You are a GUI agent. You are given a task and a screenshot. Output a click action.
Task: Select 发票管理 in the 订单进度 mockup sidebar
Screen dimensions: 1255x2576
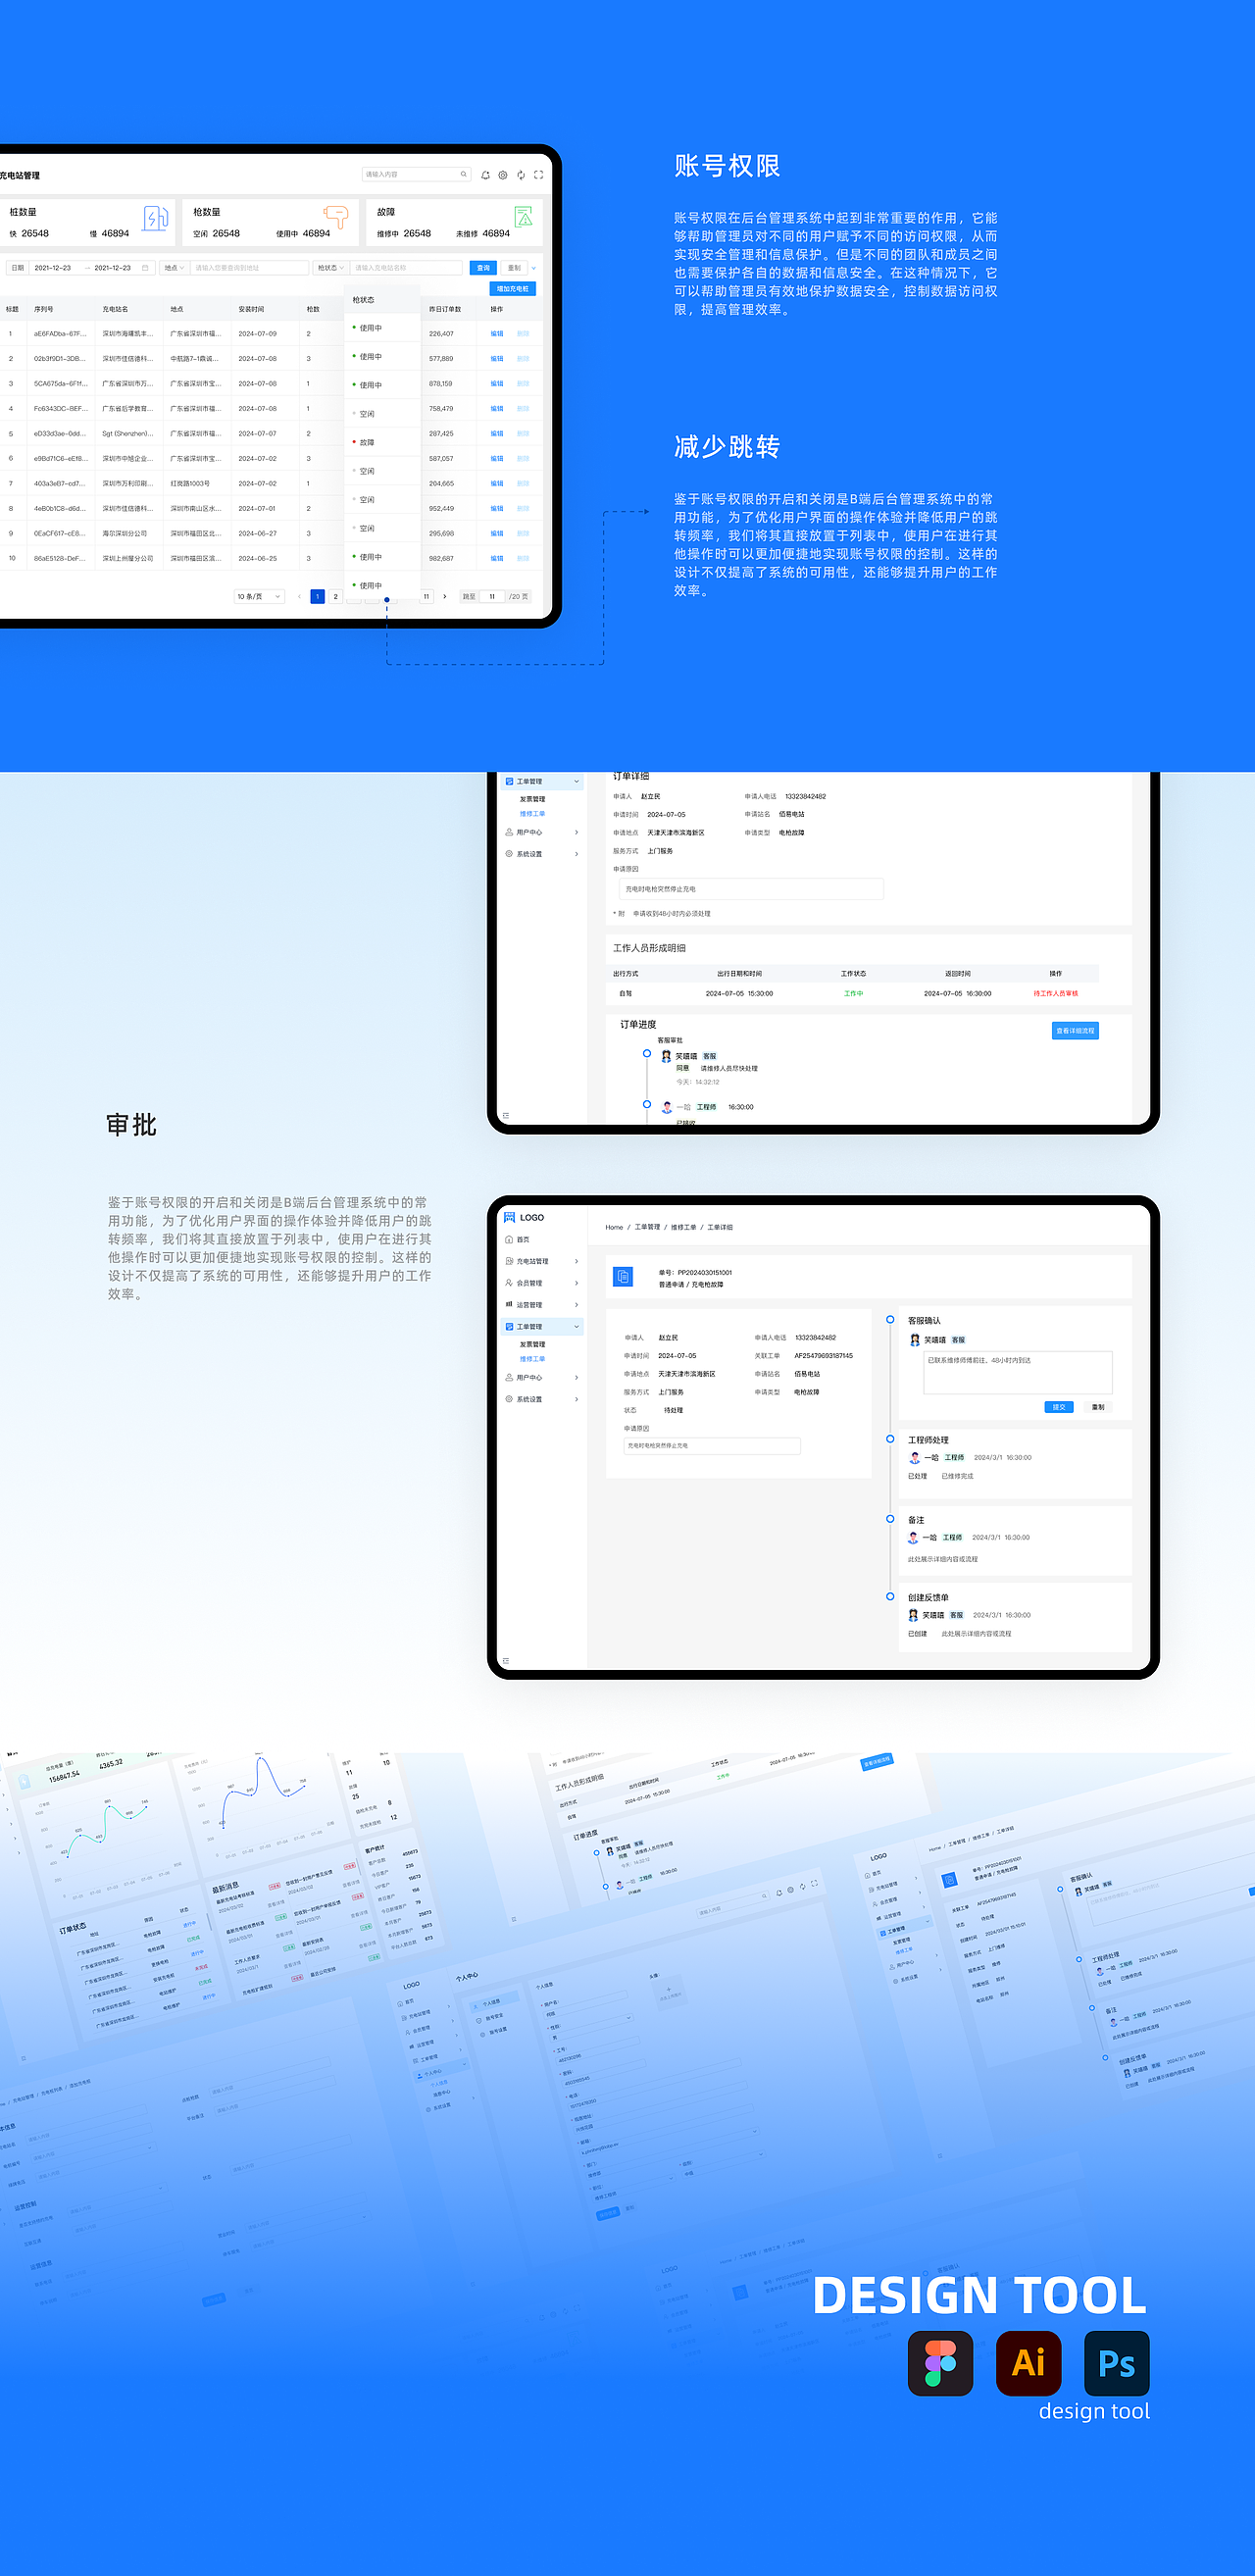532,799
